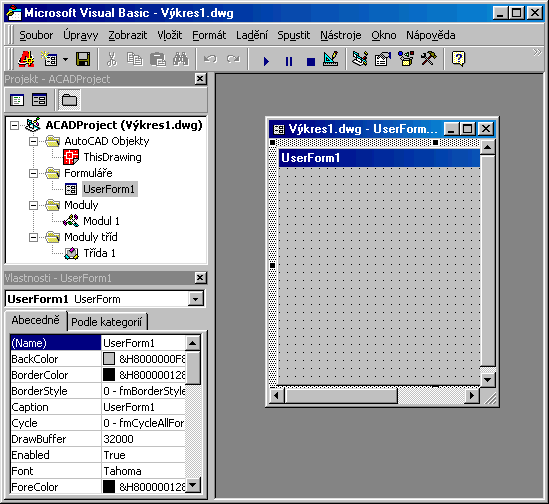
Task: Click Insert UserForm toolbar icon
Action: 49,59
